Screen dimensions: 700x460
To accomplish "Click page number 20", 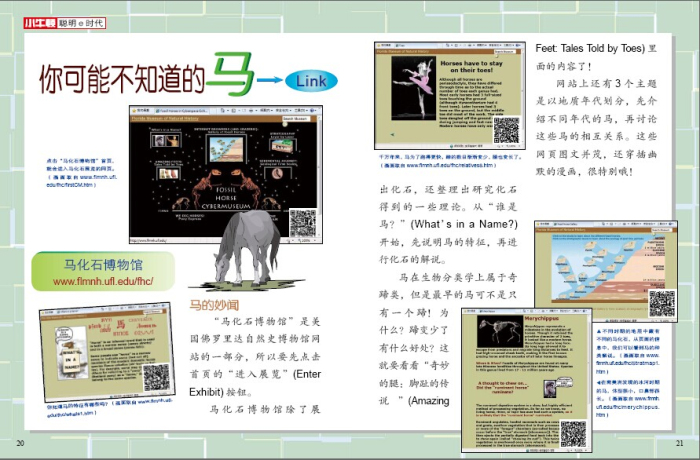I will [x=20, y=442].
